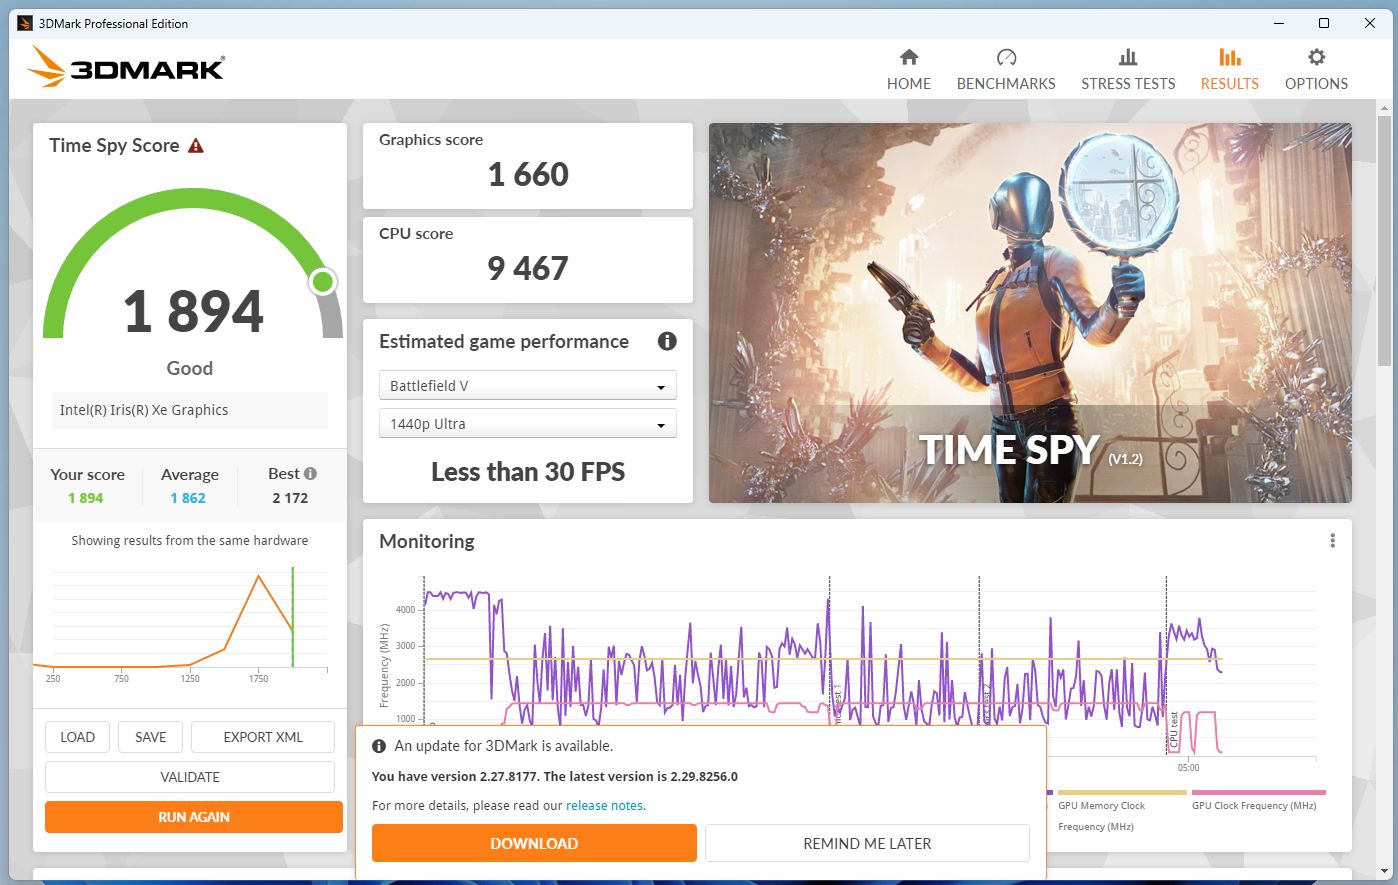
Task: Click the 'Monitoring' heading
Action: 427,541
